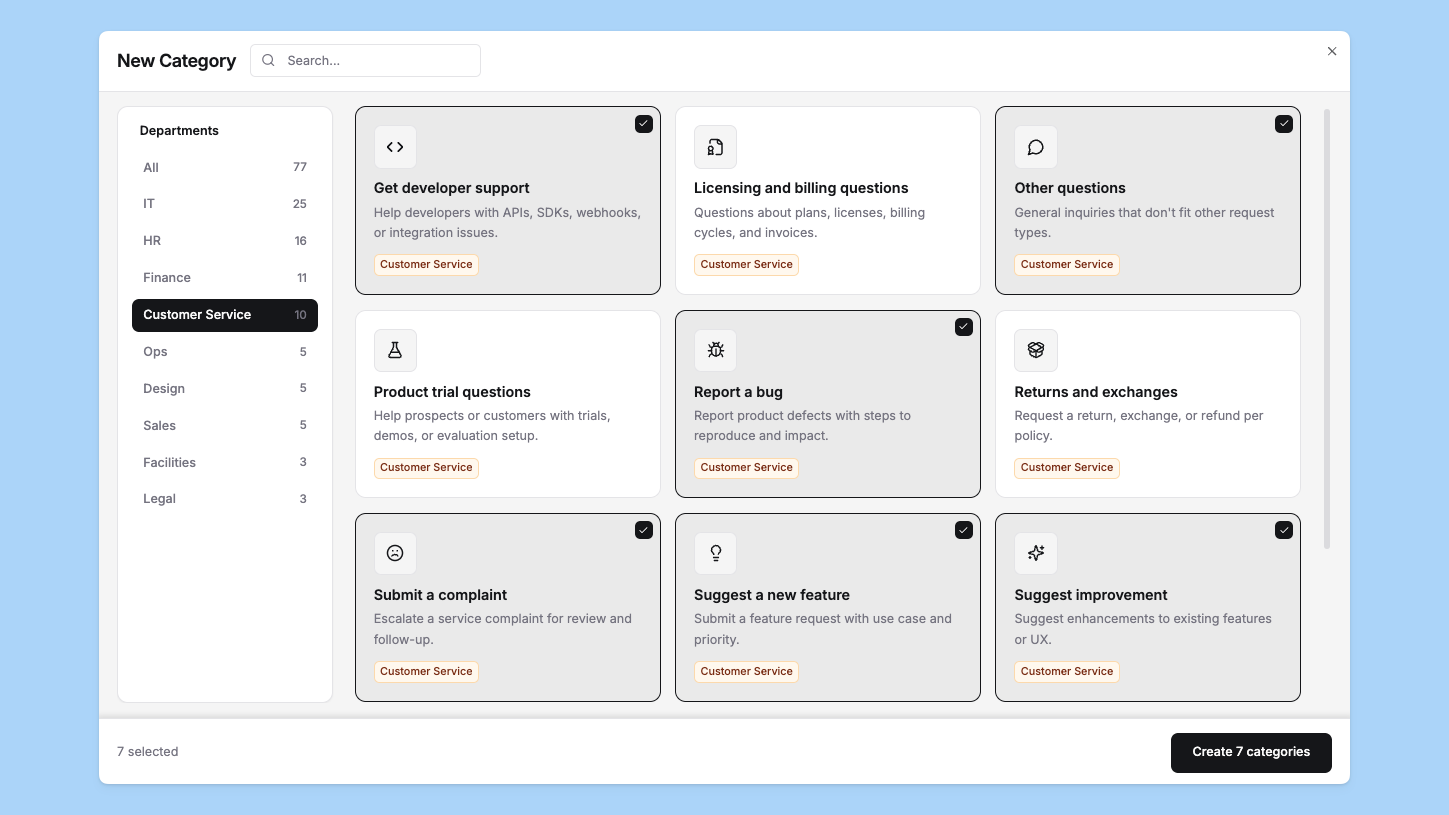Click the sparkles Suggest improvement icon
The width and height of the screenshot is (1449, 815).
tap(1035, 554)
